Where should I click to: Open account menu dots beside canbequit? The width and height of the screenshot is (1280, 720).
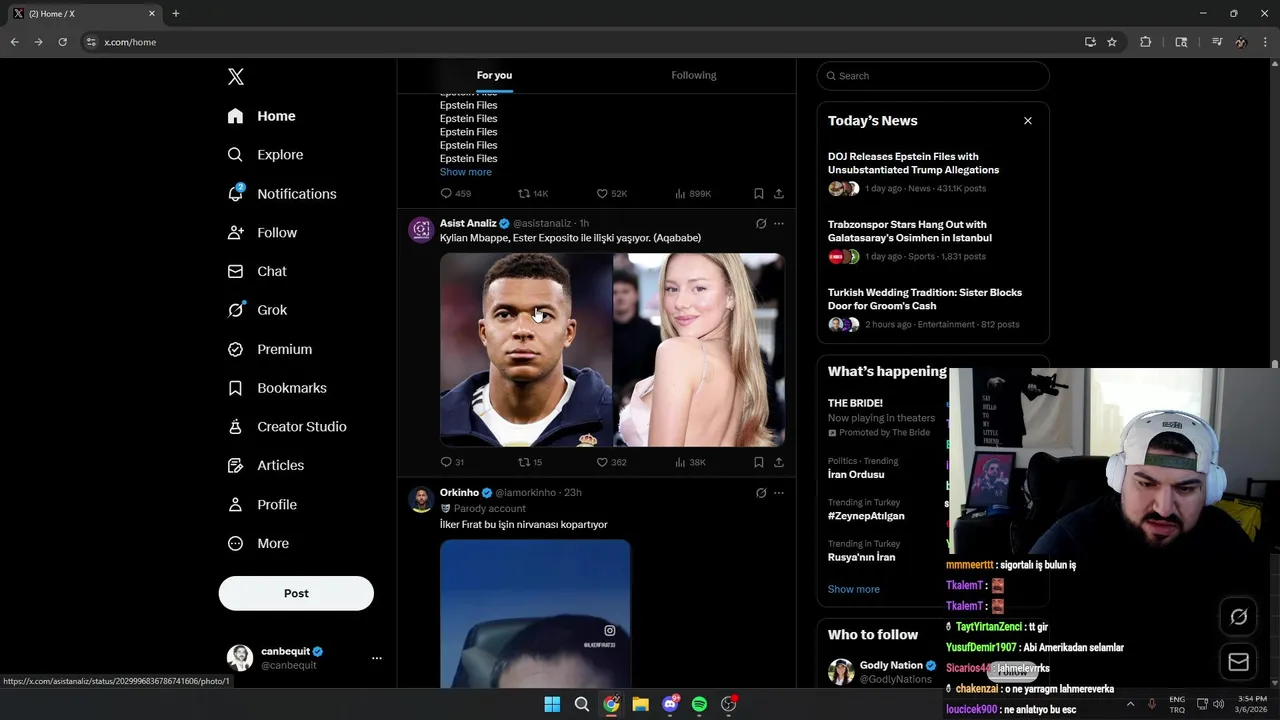tap(377, 658)
